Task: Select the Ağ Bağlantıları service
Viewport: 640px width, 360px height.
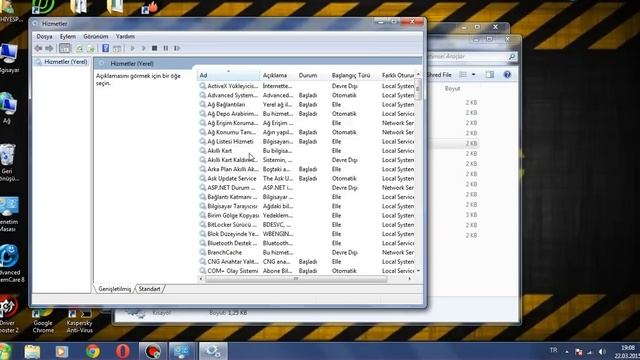Action: (307, 104)
